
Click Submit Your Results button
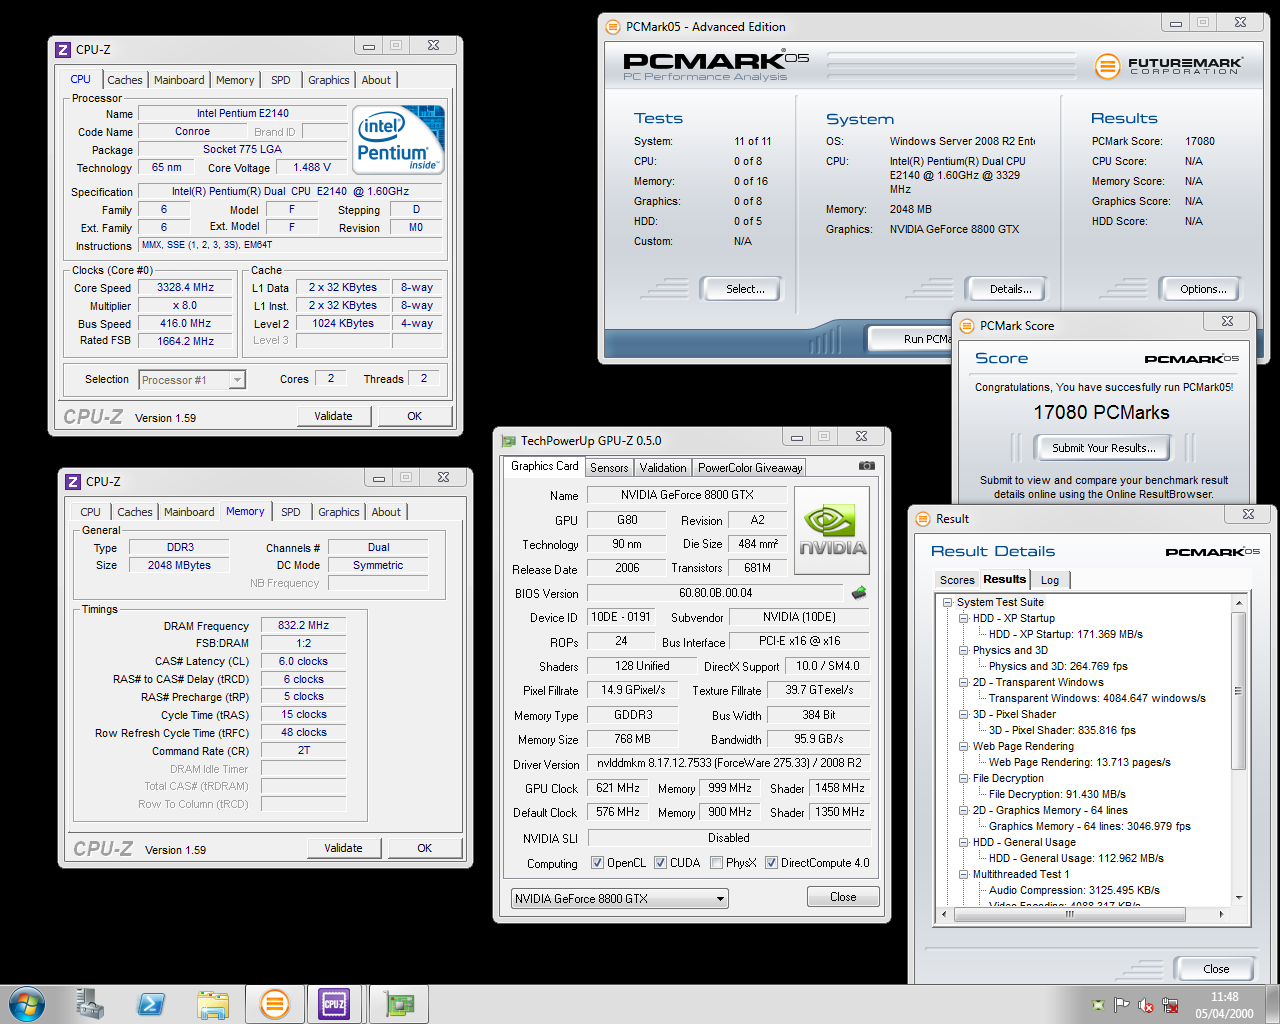1104,448
